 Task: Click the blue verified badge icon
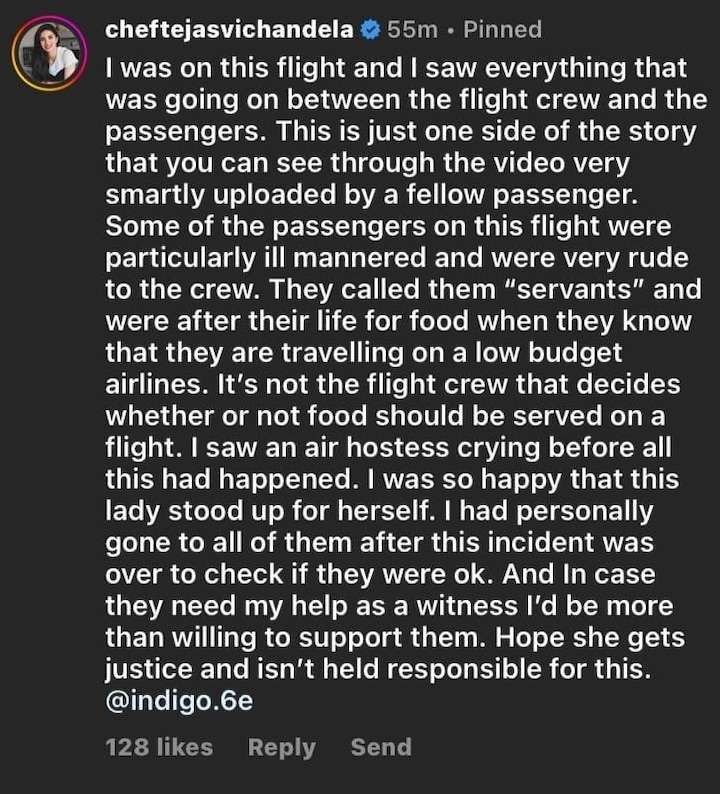coord(371,30)
